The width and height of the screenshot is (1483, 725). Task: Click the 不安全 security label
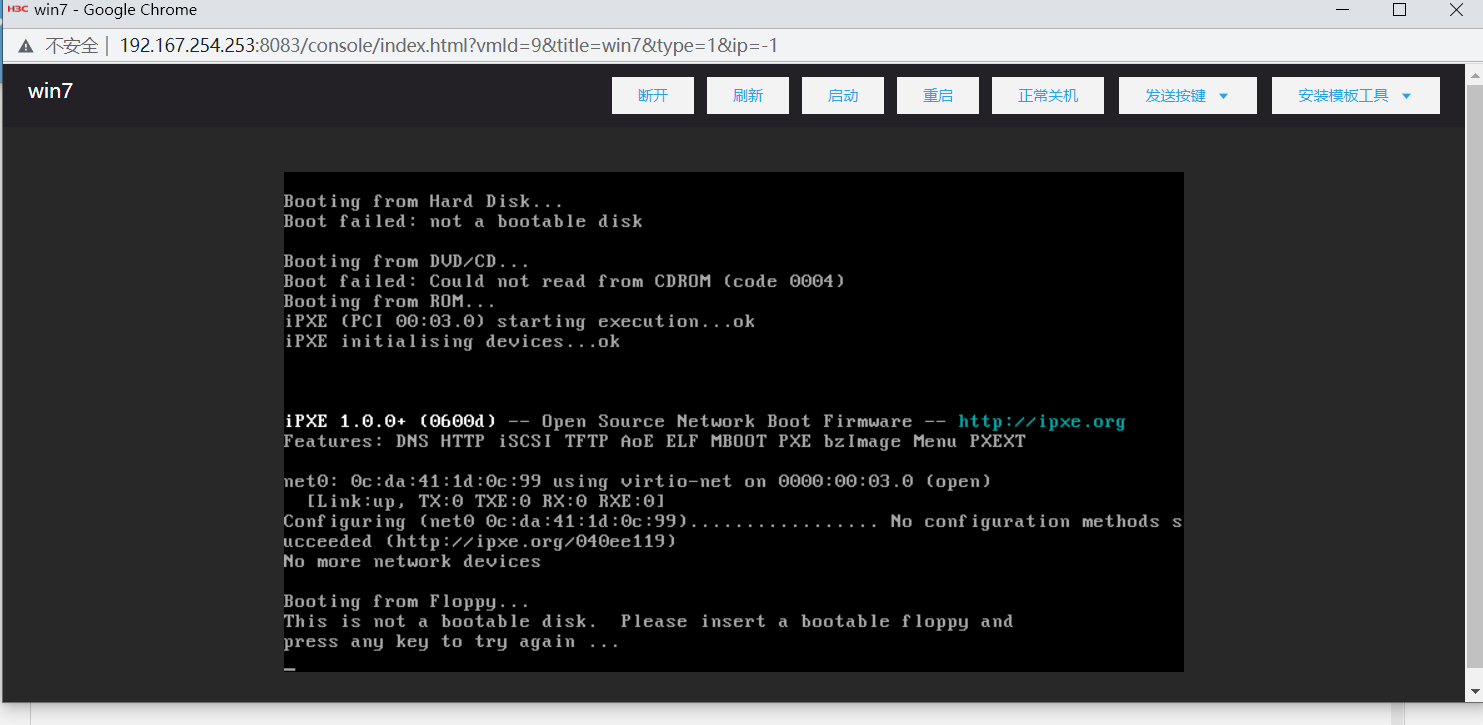point(72,46)
